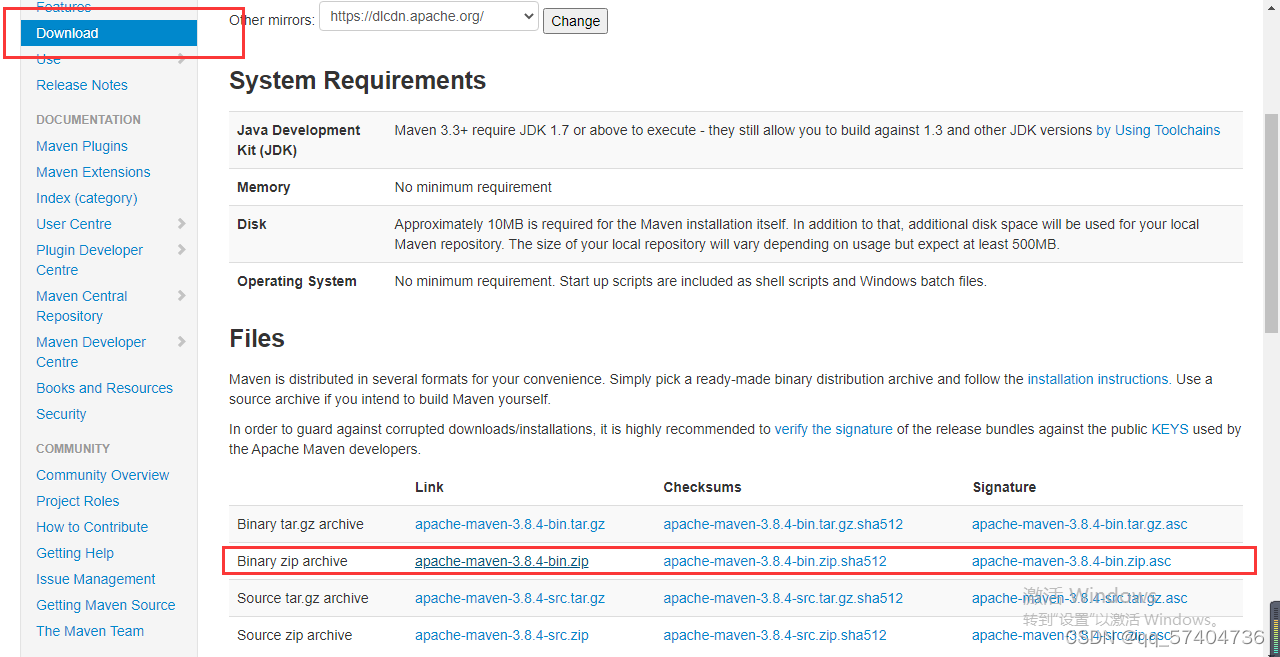
Task: Open the installation instructions link
Action: tap(1098, 379)
